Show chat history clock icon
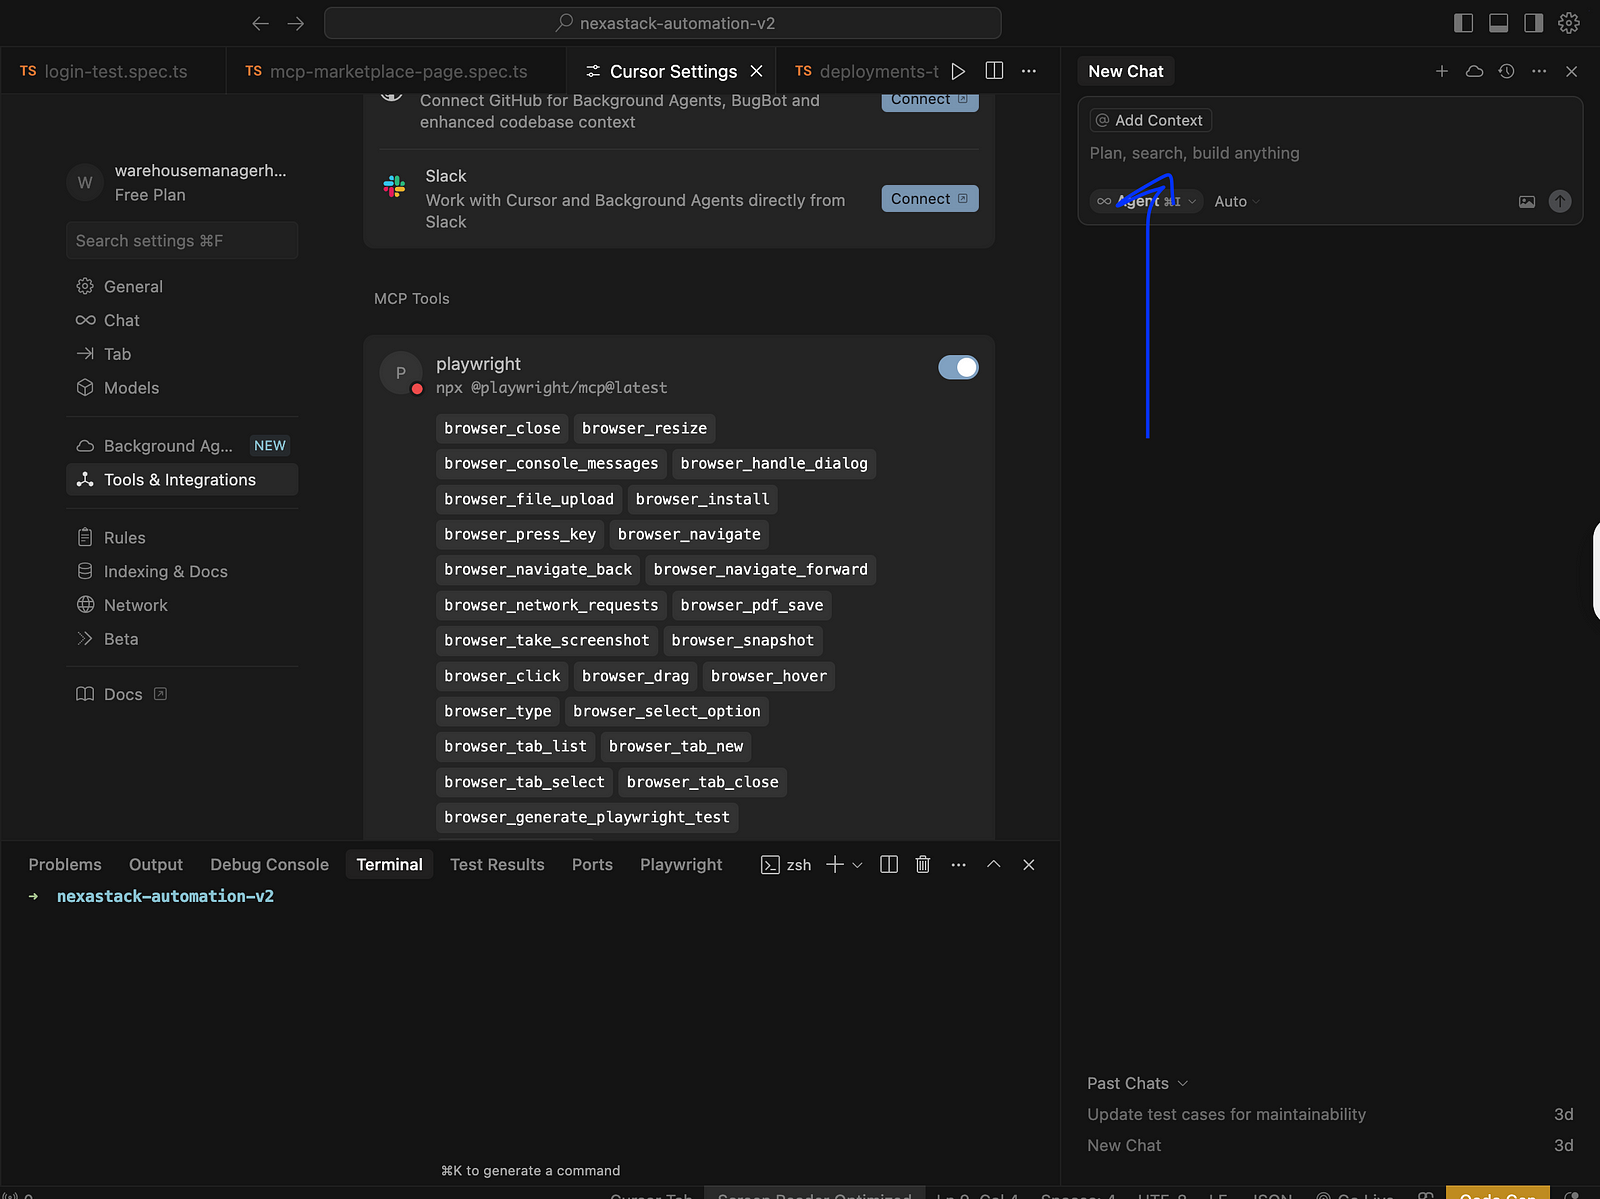Screen dimensions: 1600x1199 (x=1507, y=71)
